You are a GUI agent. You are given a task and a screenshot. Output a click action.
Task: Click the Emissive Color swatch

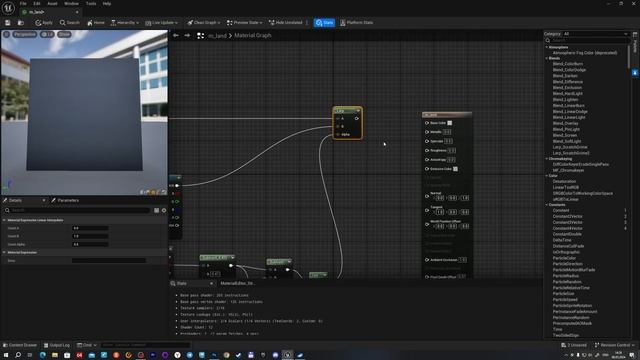(x=456, y=169)
